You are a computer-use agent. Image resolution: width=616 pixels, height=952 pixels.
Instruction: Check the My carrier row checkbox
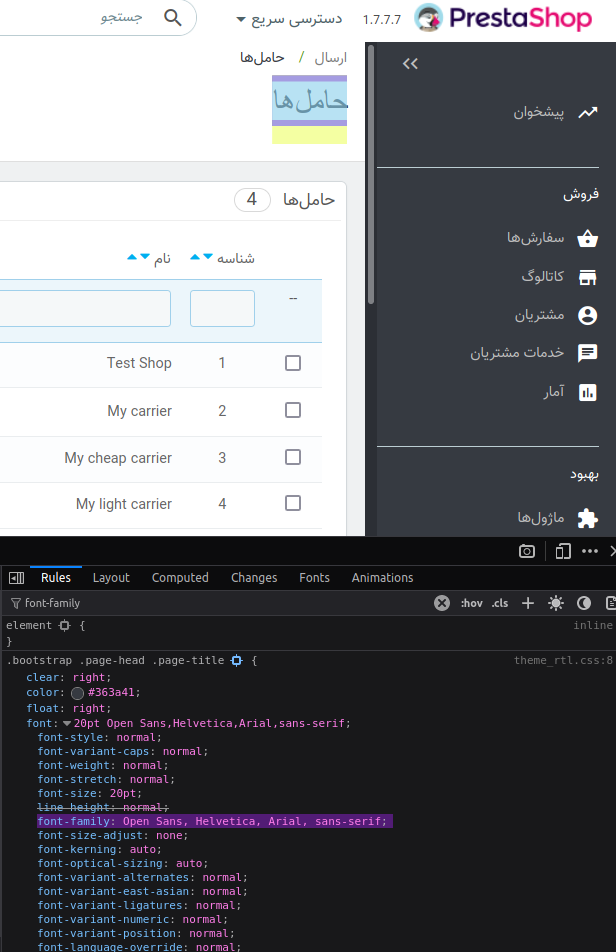click(x=293, y=410)
